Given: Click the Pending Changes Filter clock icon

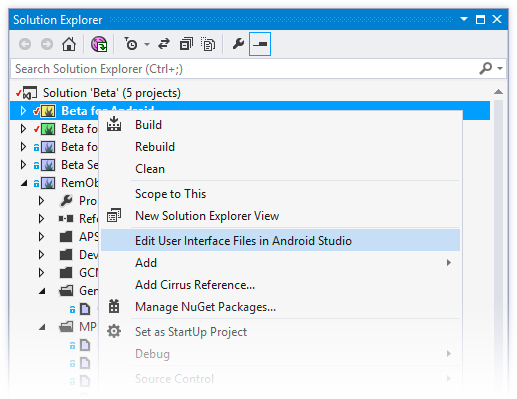Looking at the screenshot, I should [x=131, y=44].
